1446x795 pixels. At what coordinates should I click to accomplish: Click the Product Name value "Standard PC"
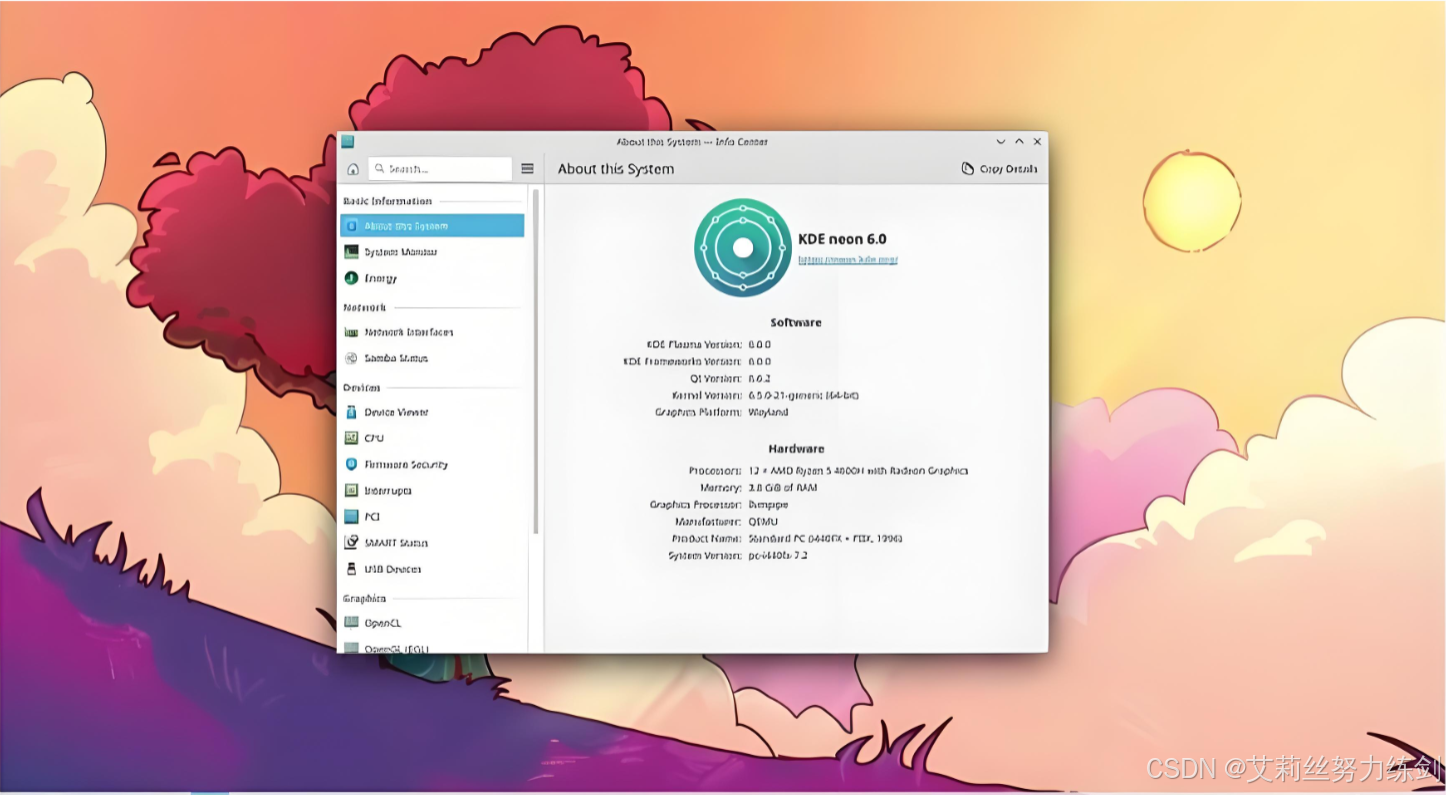coord(825,538)
